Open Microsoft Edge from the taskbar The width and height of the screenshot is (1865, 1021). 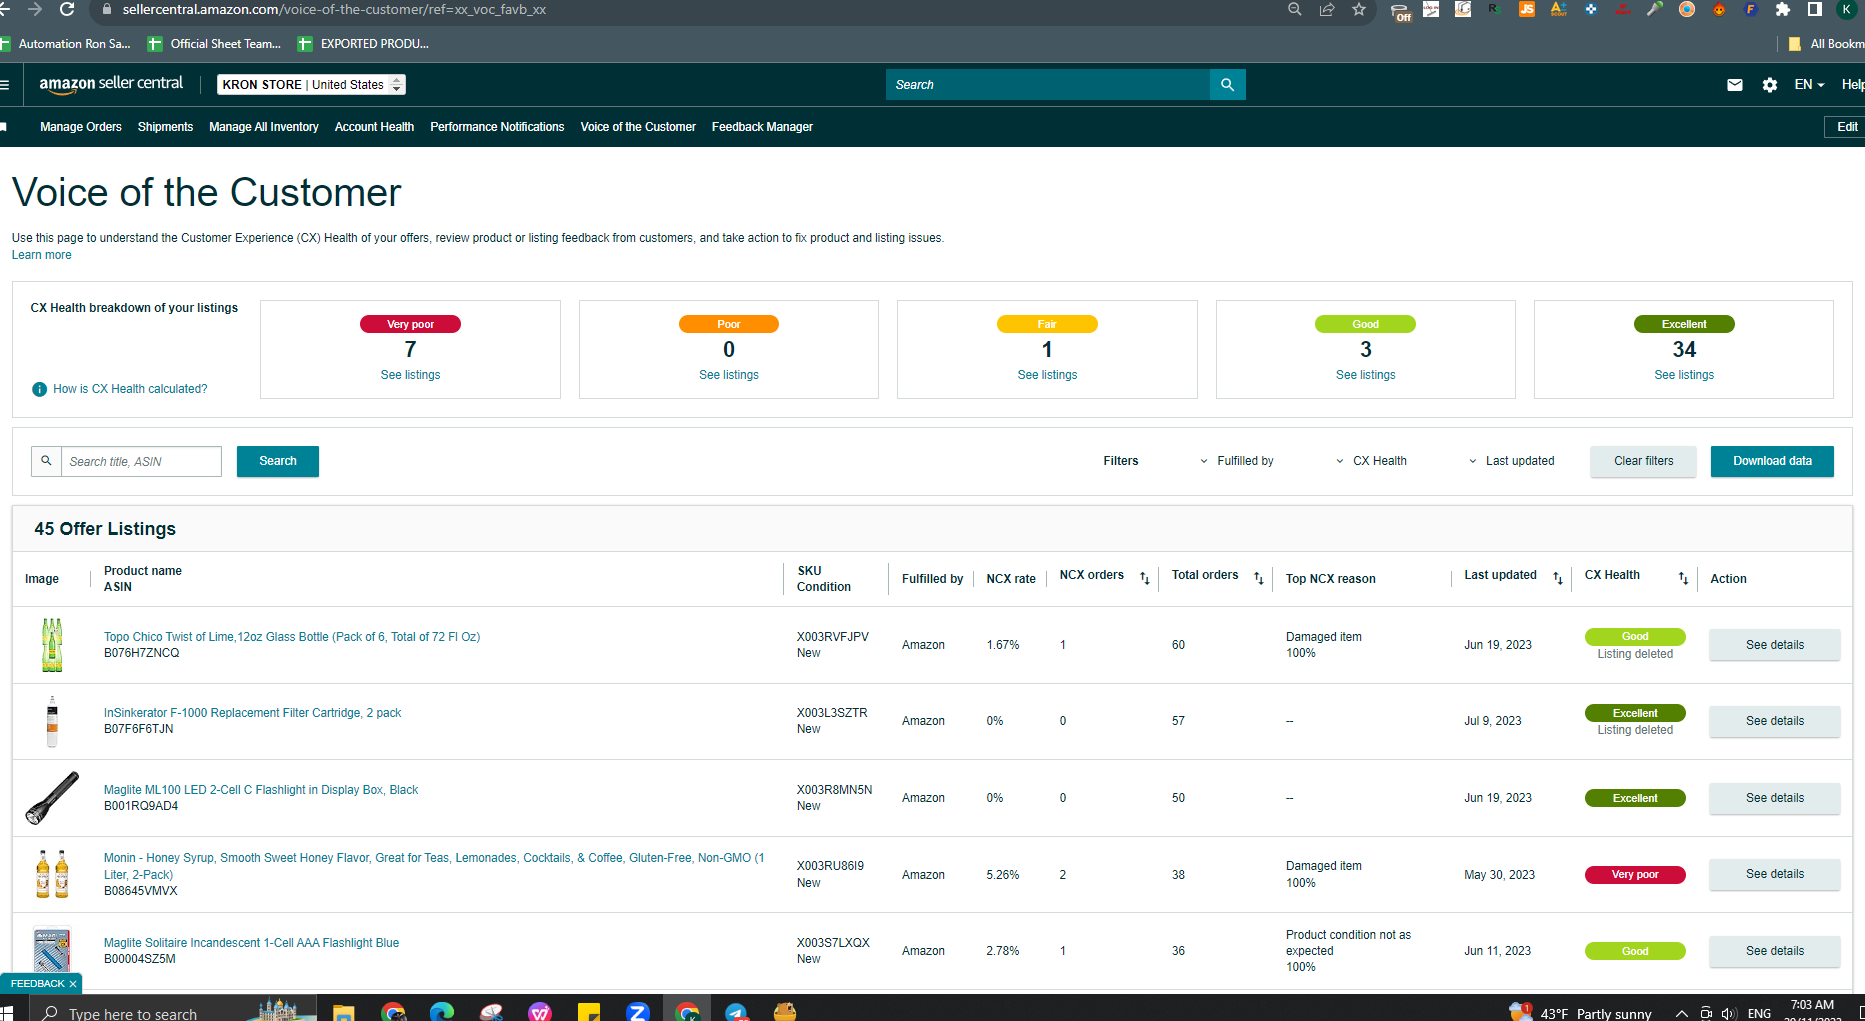pos(442,1012)
